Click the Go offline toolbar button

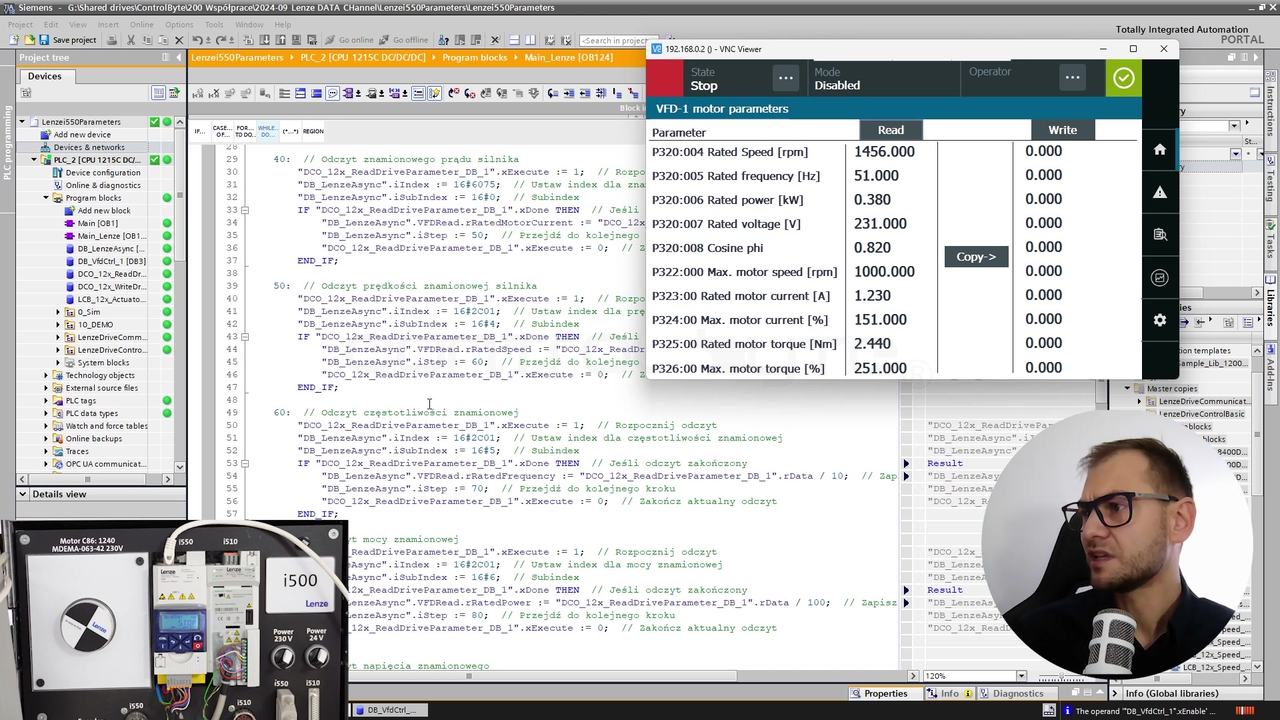click(x=404, y=40)
